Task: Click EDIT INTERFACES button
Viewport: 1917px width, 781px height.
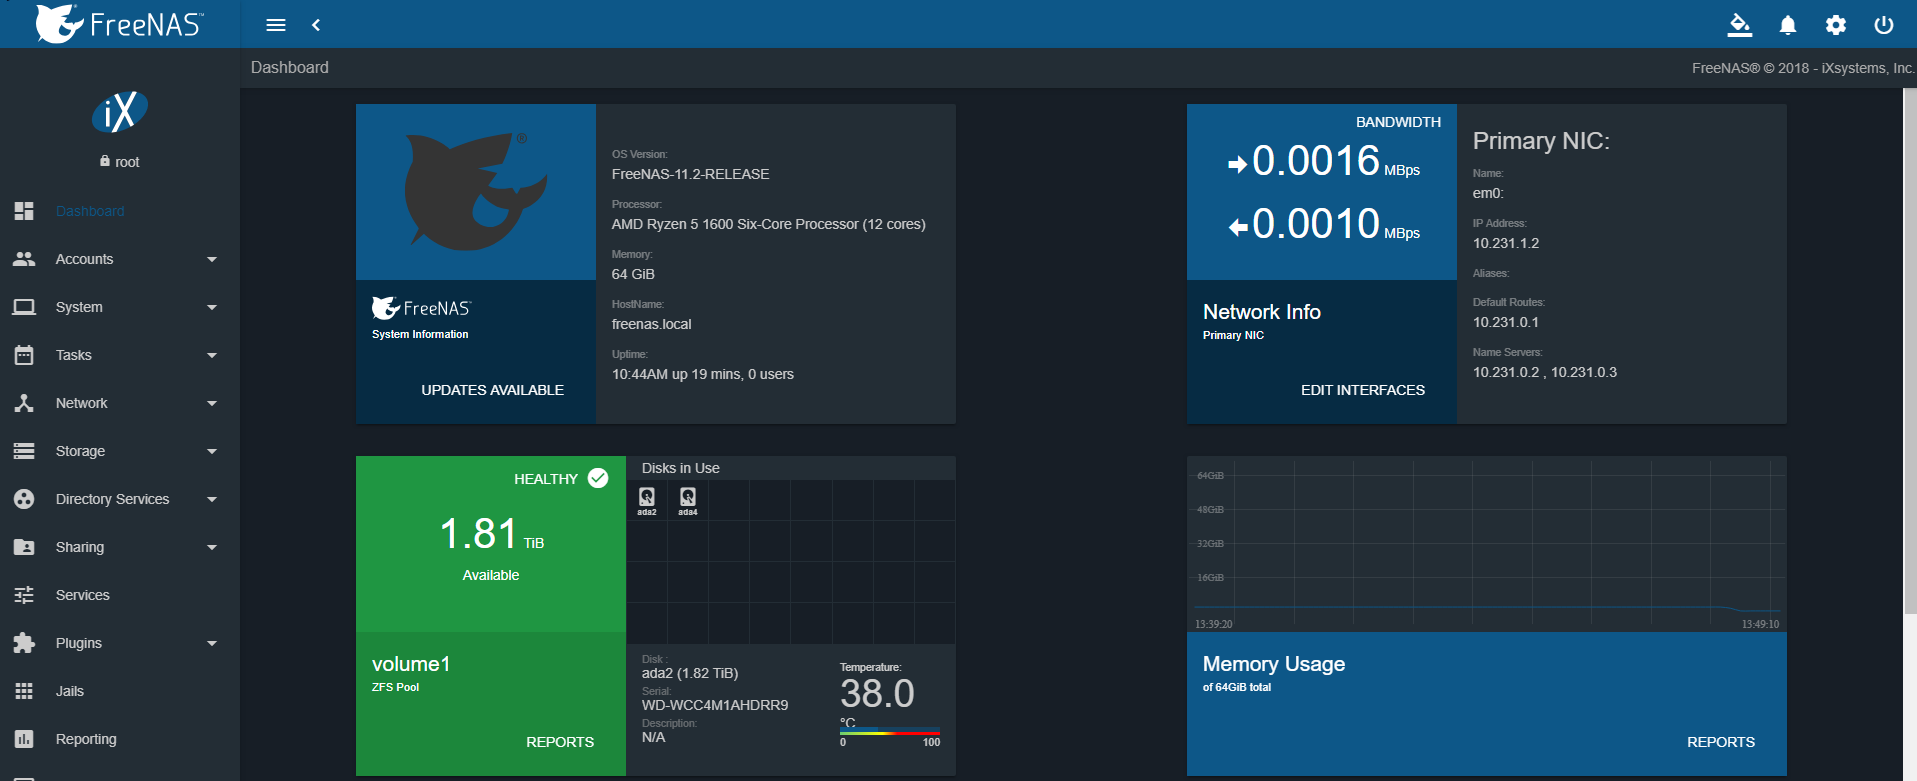Action: (x=1363, y=390)
